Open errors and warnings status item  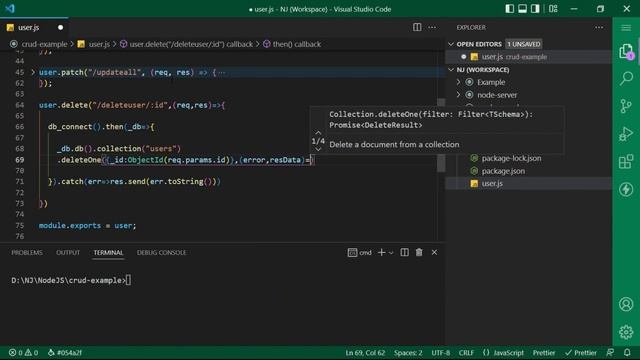point(23,352)
